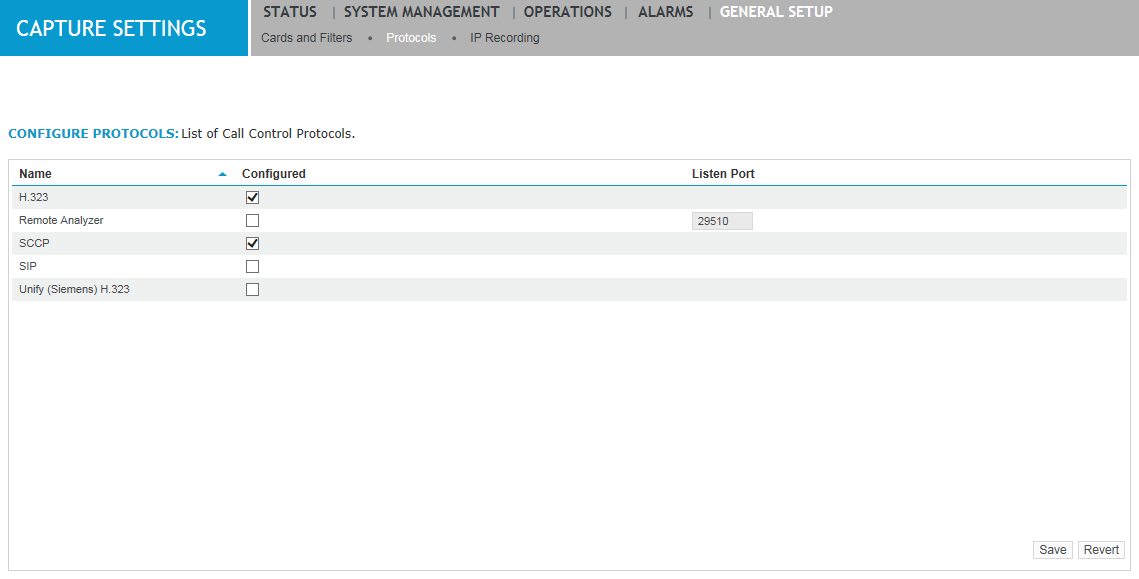This screenshot has height=579, width=1139.
Task: Click the Remote Analyzer listen port field
Action: pyautogui.click(x=722, y=220)
